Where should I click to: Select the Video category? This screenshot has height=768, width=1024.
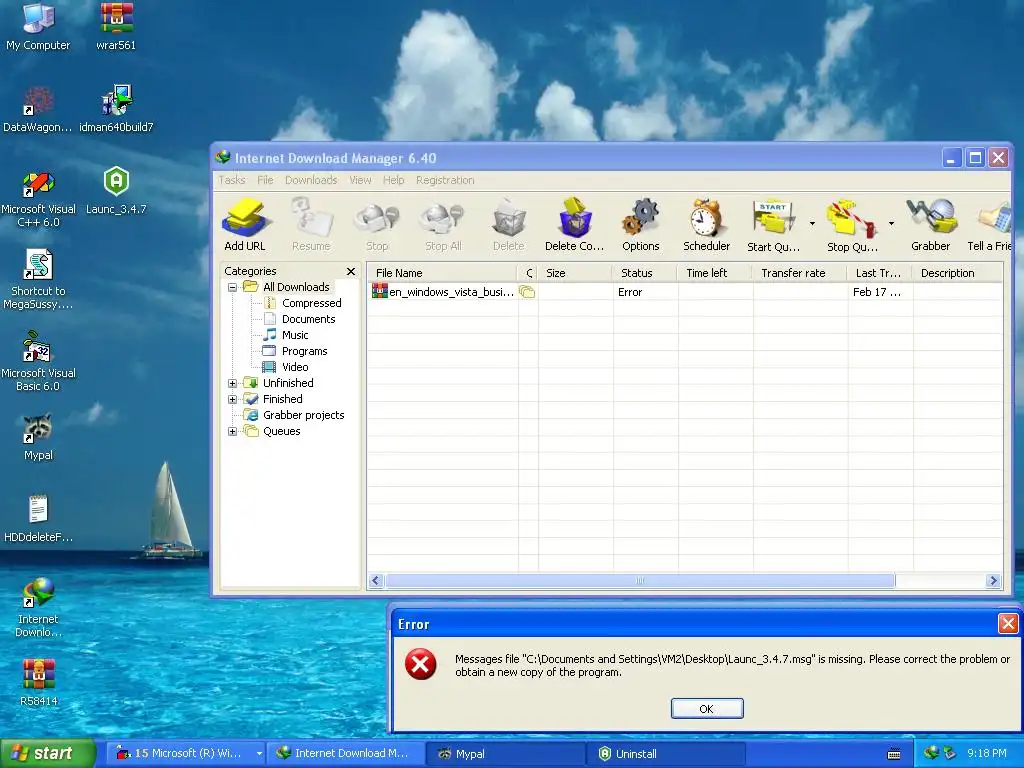(295, 367)
